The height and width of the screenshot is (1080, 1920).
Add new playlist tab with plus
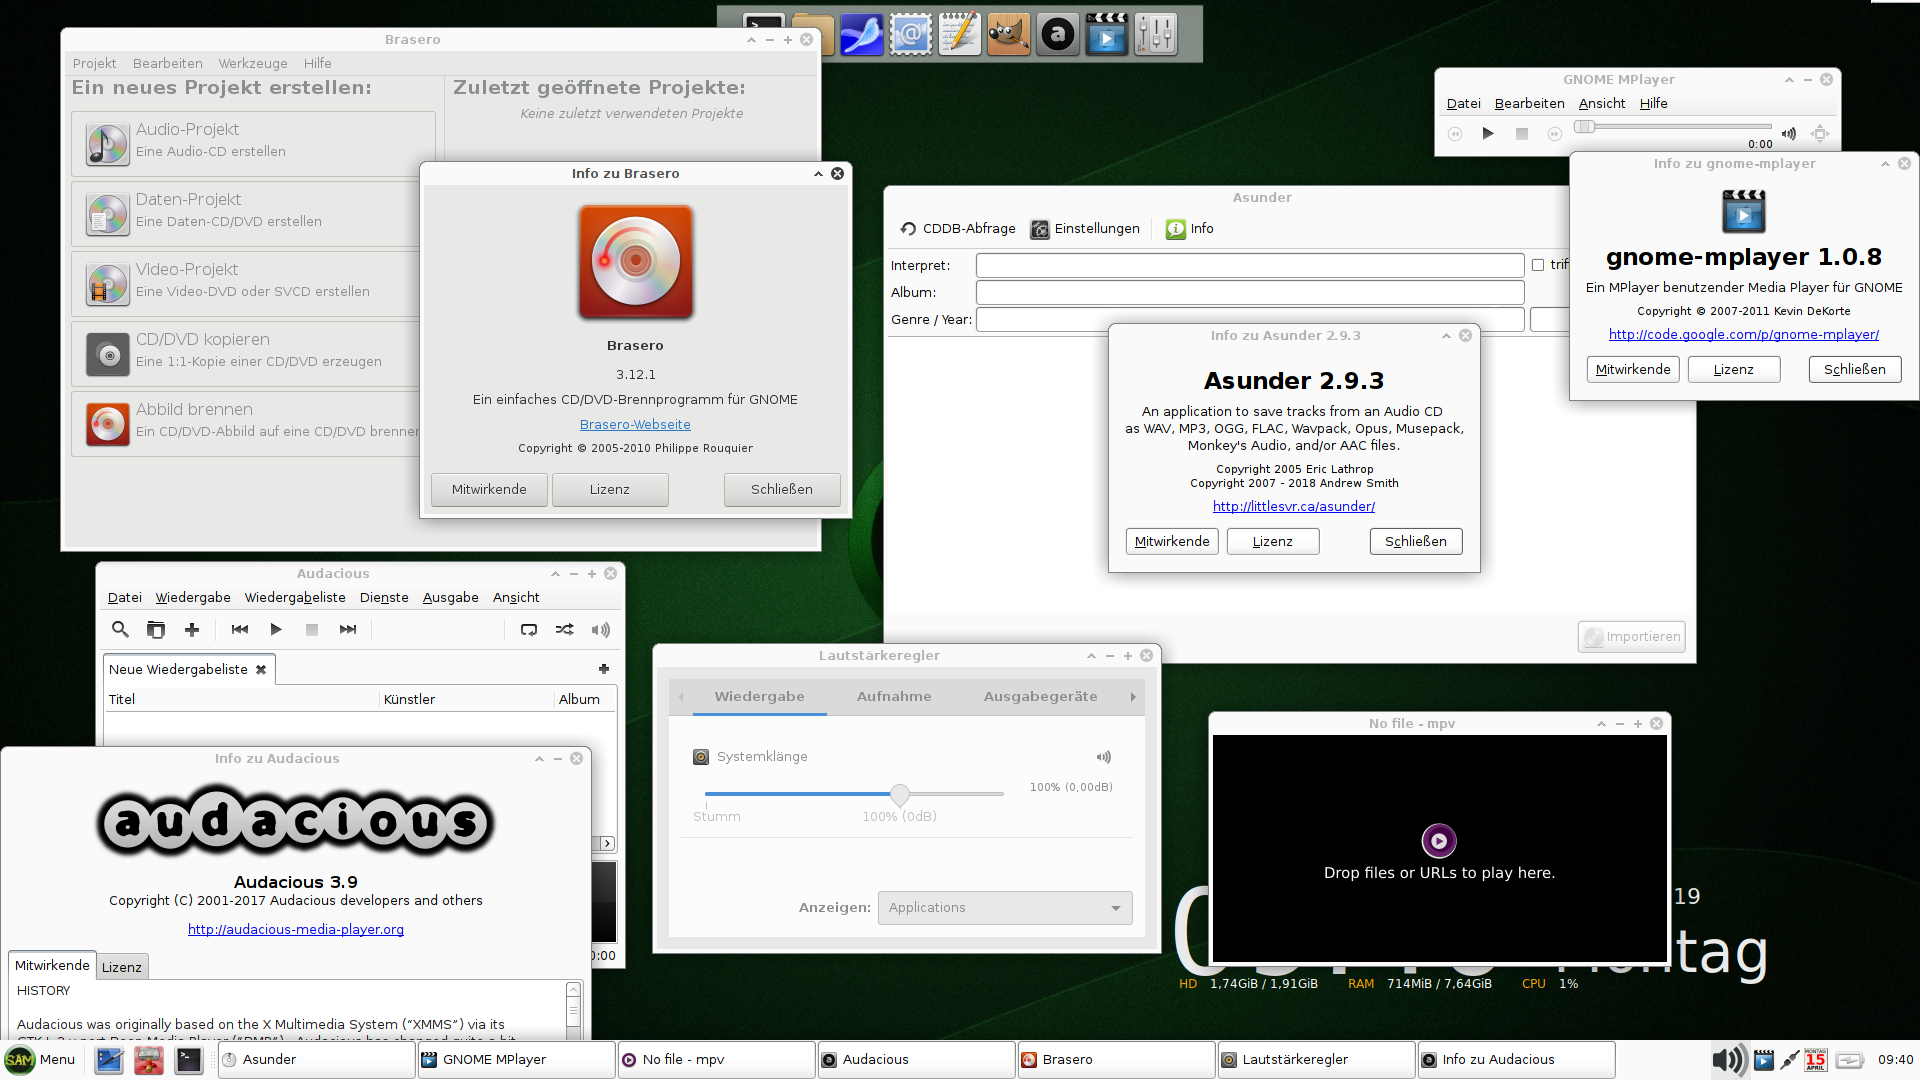604,669
